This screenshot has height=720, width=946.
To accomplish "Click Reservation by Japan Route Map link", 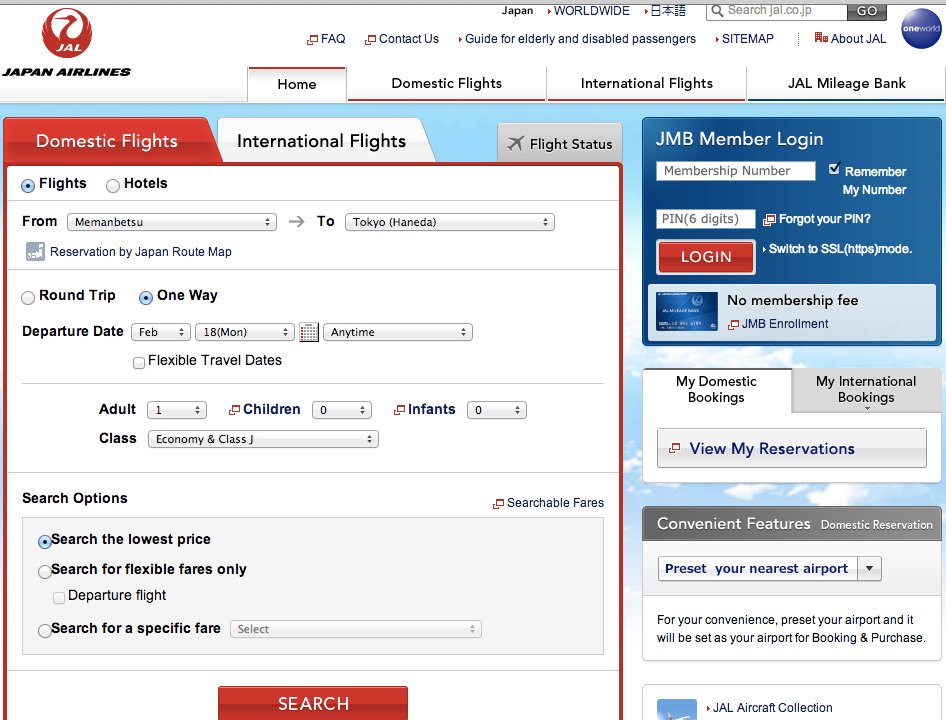I will click(x=141, y=252).
